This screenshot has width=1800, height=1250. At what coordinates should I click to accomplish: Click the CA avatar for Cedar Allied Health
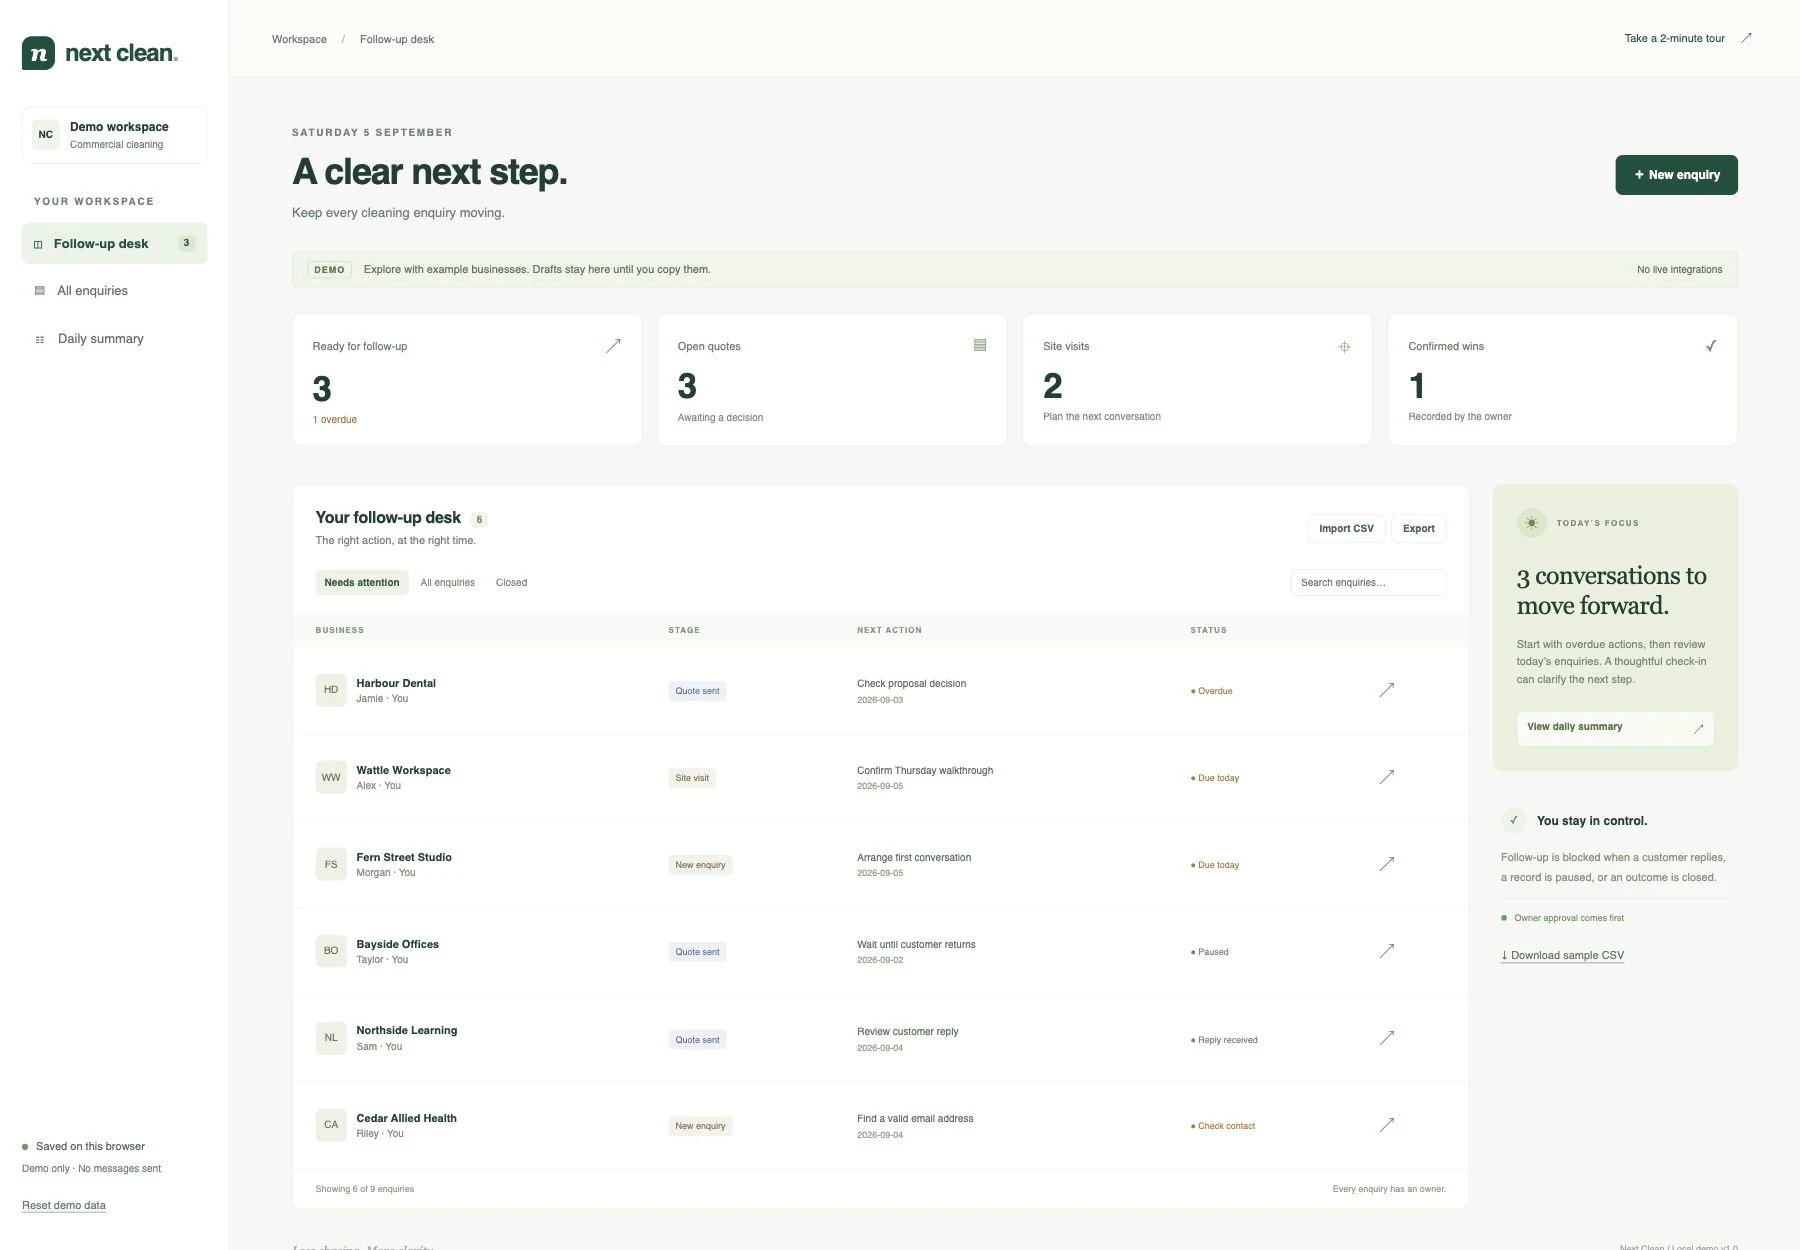[331, 1125]
